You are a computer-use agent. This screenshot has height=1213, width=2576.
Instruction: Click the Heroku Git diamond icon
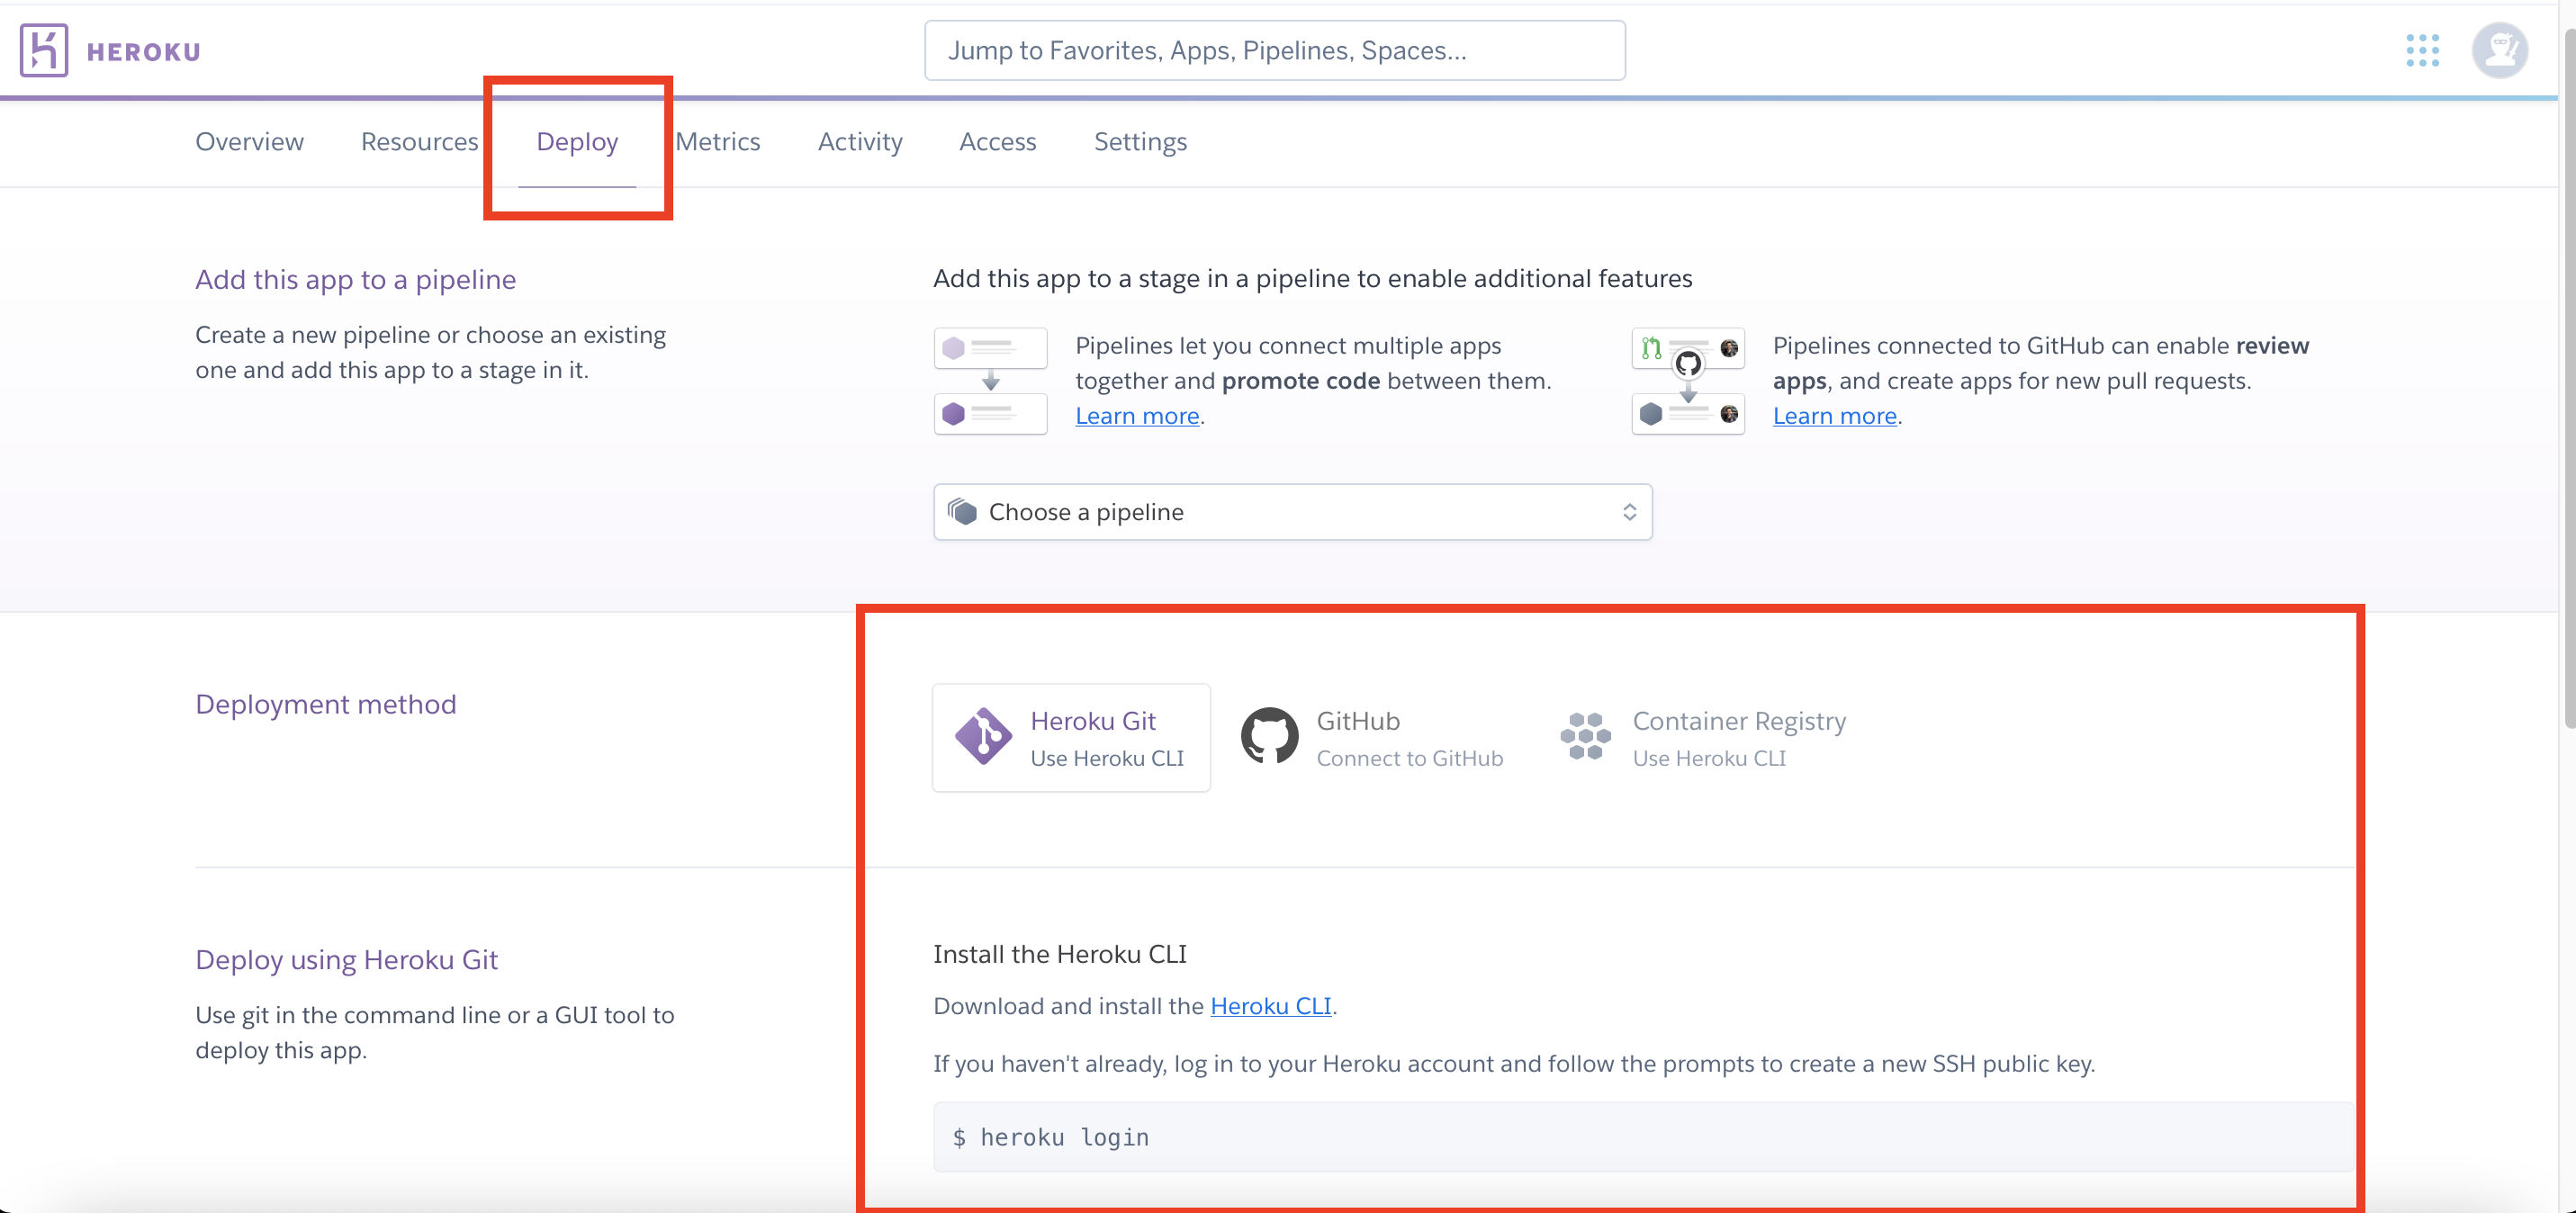click(983, 737)
